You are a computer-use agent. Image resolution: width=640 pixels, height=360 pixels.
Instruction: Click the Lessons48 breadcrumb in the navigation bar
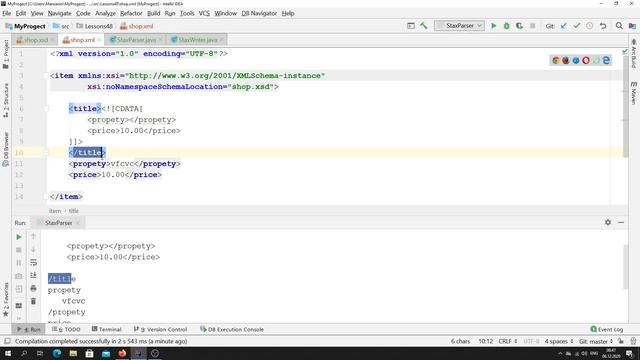coord(94,26)
